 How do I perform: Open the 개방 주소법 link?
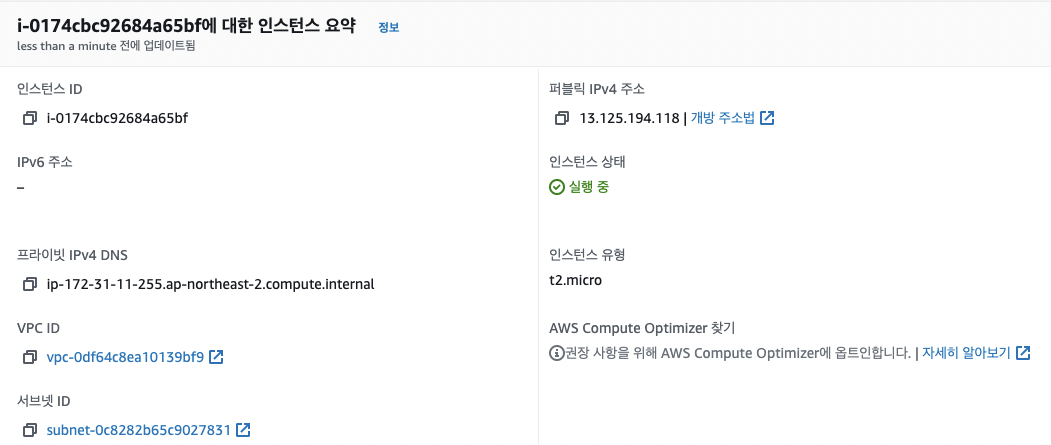722,119
